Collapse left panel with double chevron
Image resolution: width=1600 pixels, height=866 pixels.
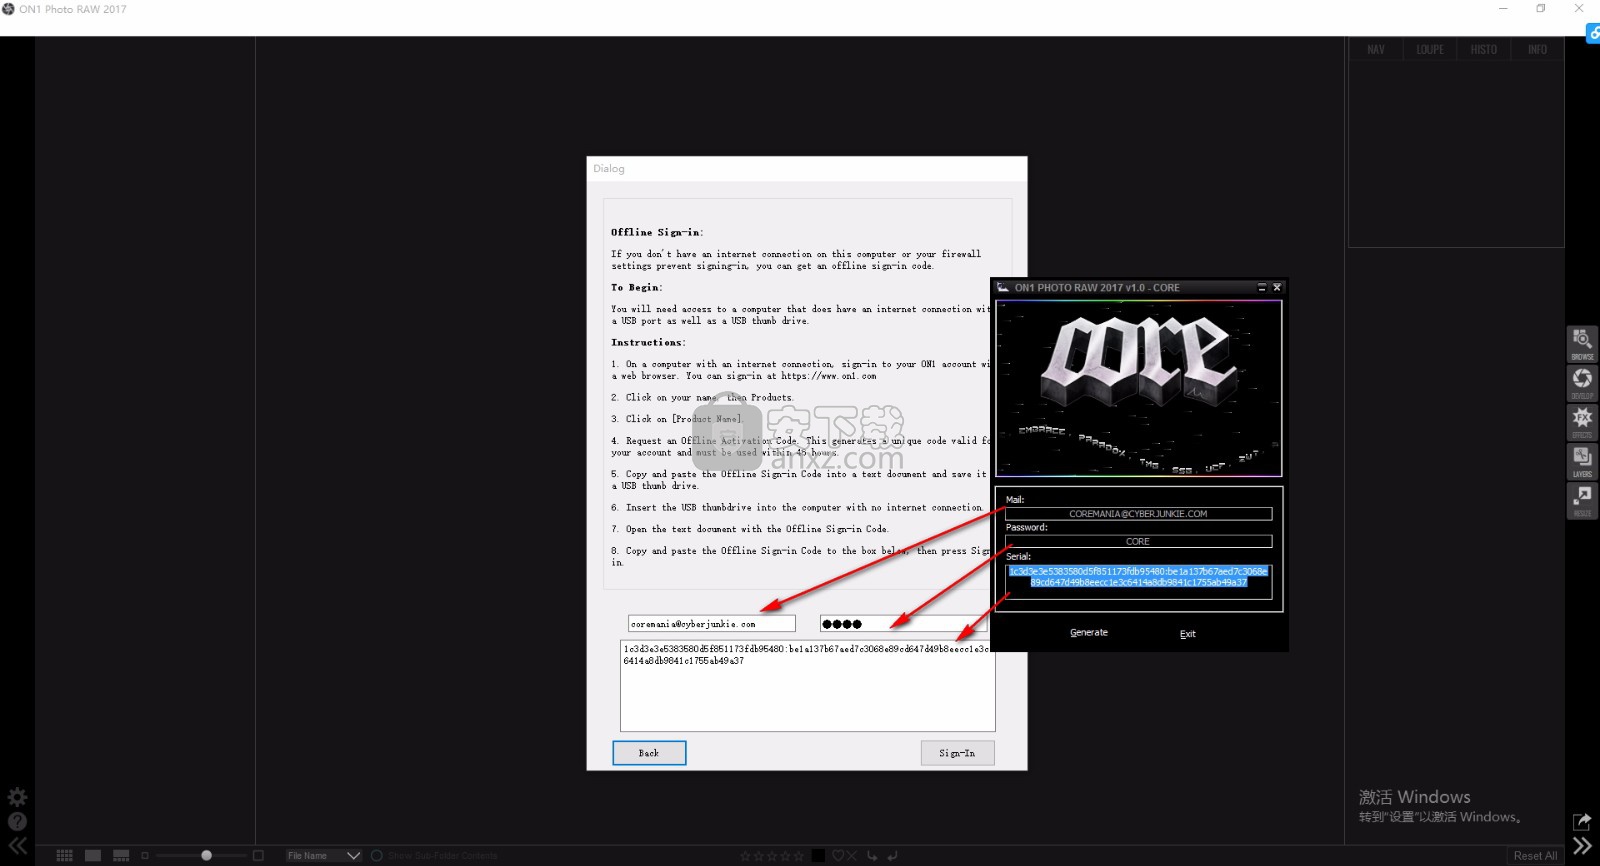pos(17,845)
